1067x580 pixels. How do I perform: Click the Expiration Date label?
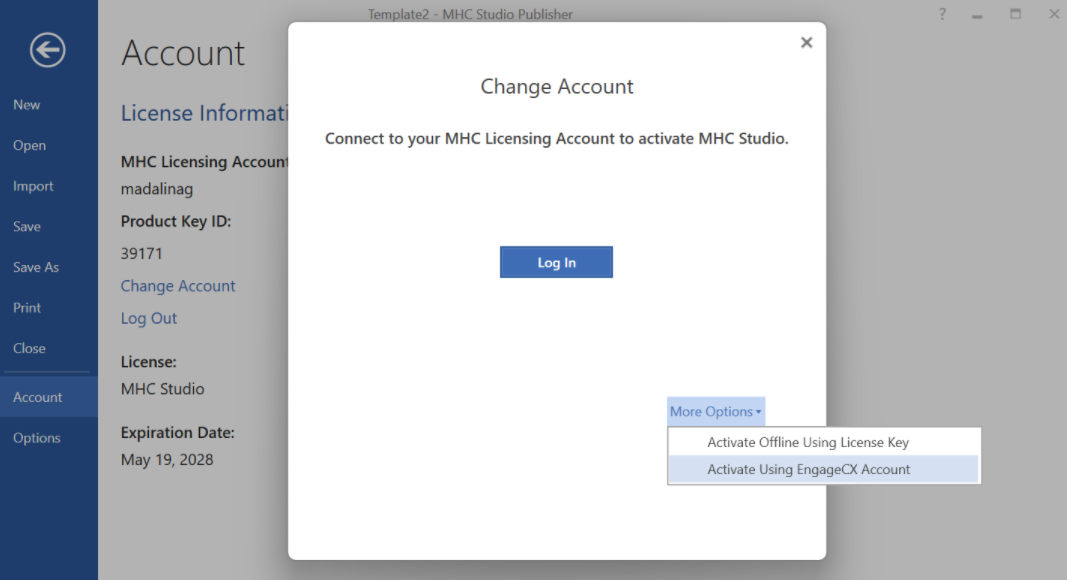[178, 432]
